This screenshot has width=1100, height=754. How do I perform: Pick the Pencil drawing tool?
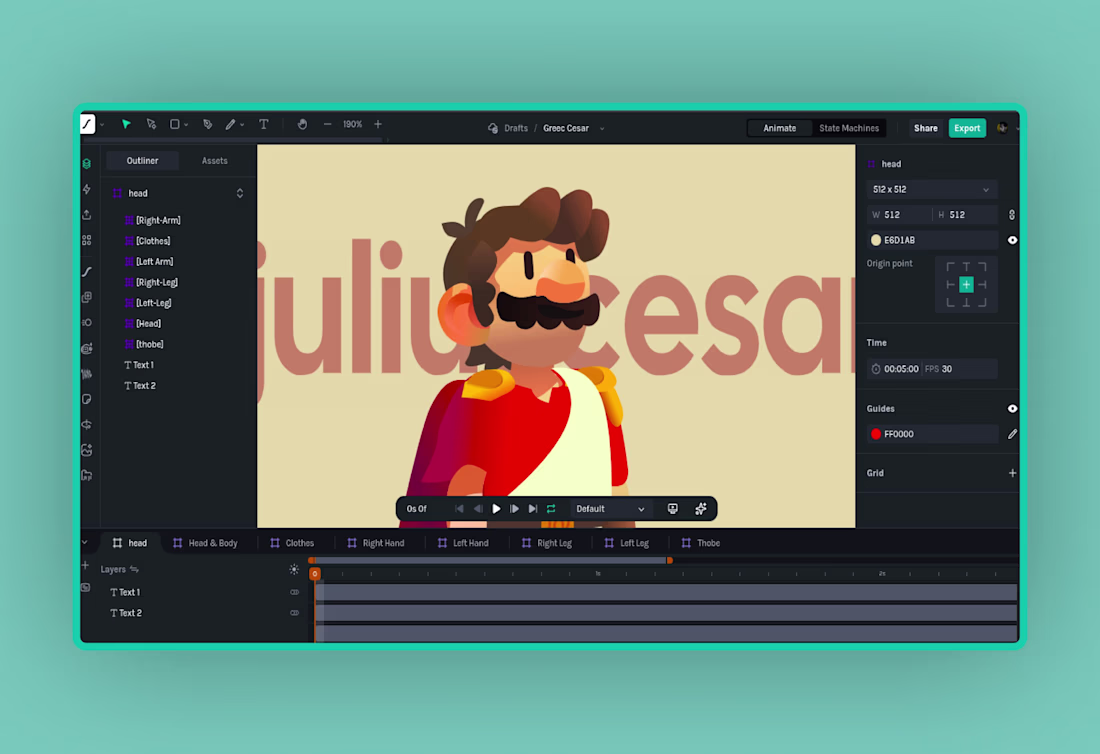(x=230, y=124)
